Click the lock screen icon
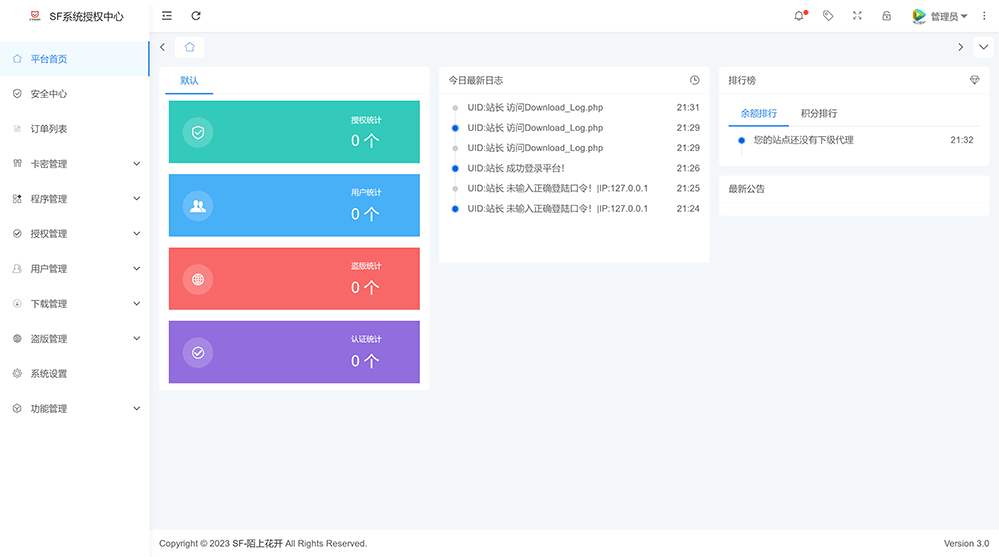 click(x=887, y=16)
